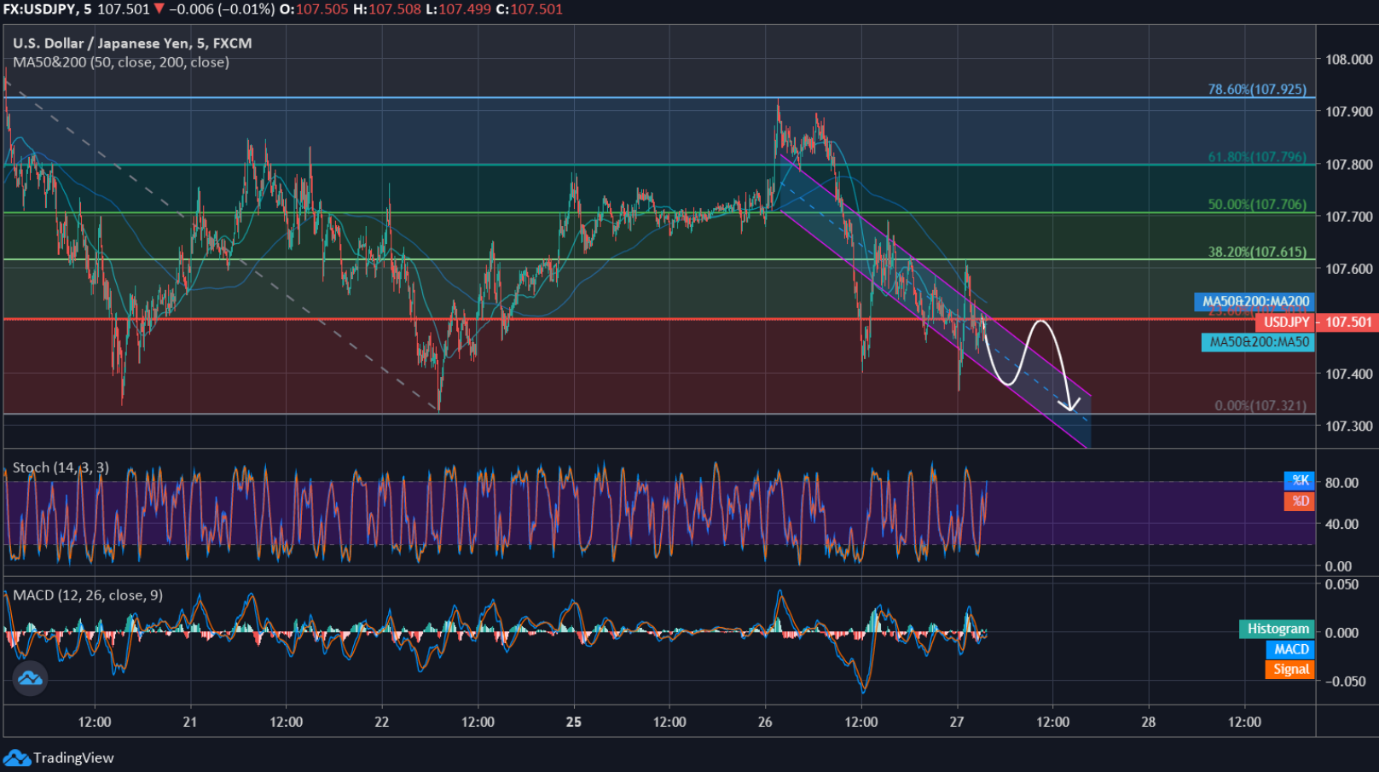Viewport: 1379px width, 772px height.
Task: Click the %D stochastic label
Action: tap(1299, 500)
